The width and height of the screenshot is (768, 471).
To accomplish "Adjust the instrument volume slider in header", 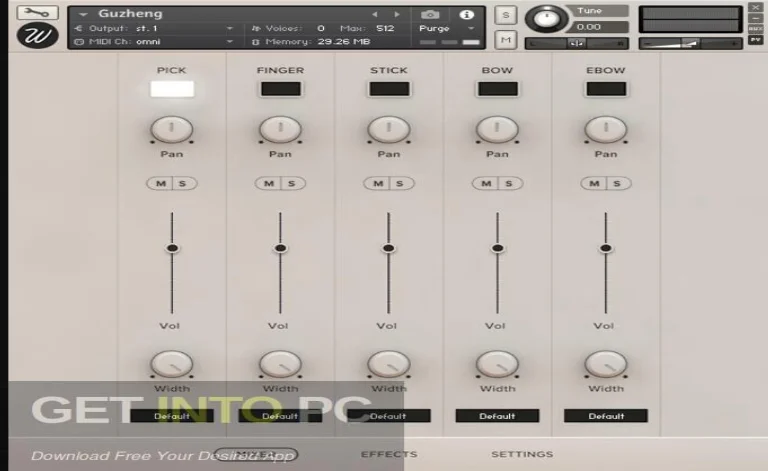I will point(691,44).
